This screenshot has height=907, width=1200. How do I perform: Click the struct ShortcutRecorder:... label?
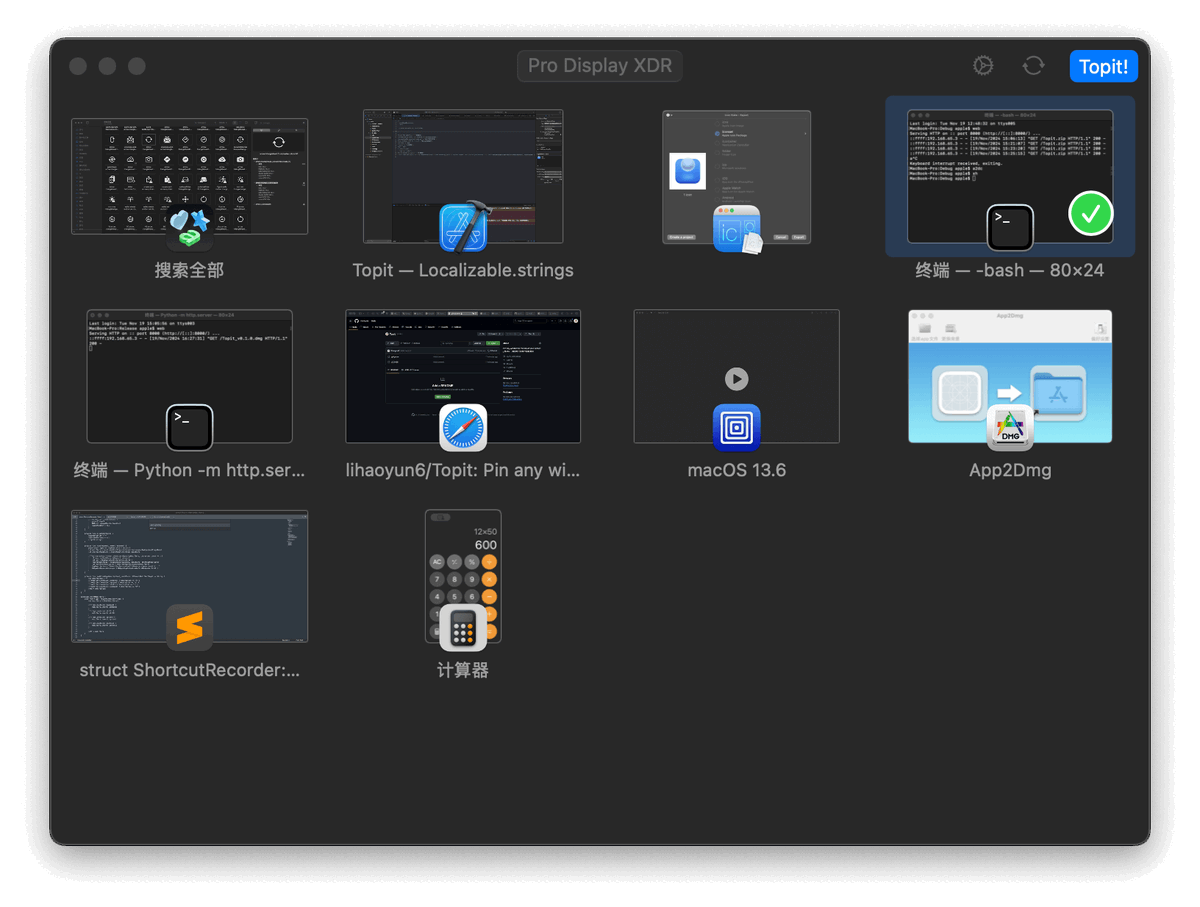pos(189,670)
